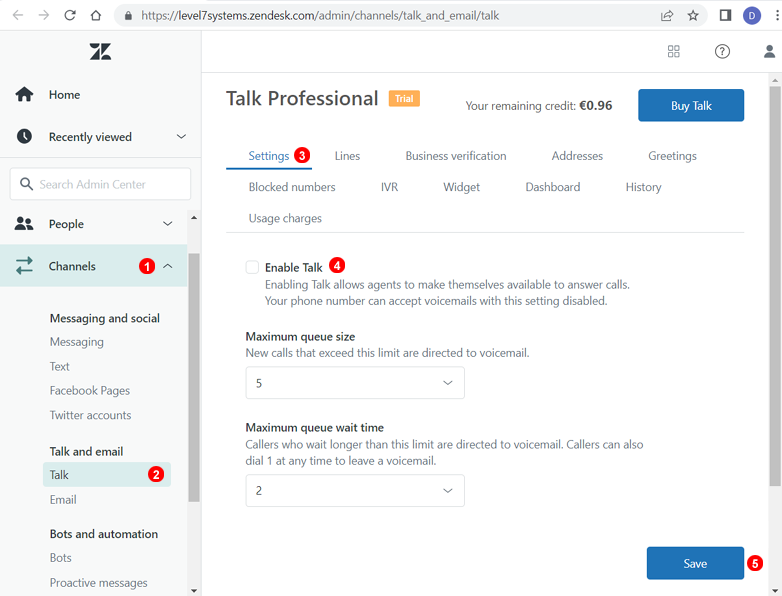Open Email under Talk and email
Image resolution: width=782 pixels, height=596 pixels.
point(63,499)
